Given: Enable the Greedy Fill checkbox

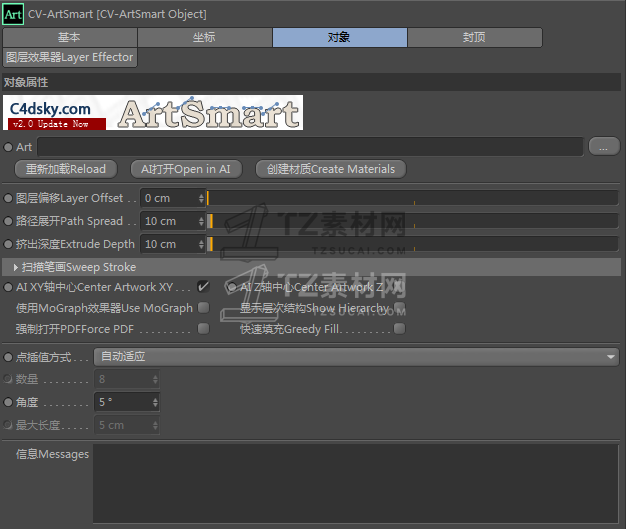Looking at the screenshot, I should pos(399,329).
